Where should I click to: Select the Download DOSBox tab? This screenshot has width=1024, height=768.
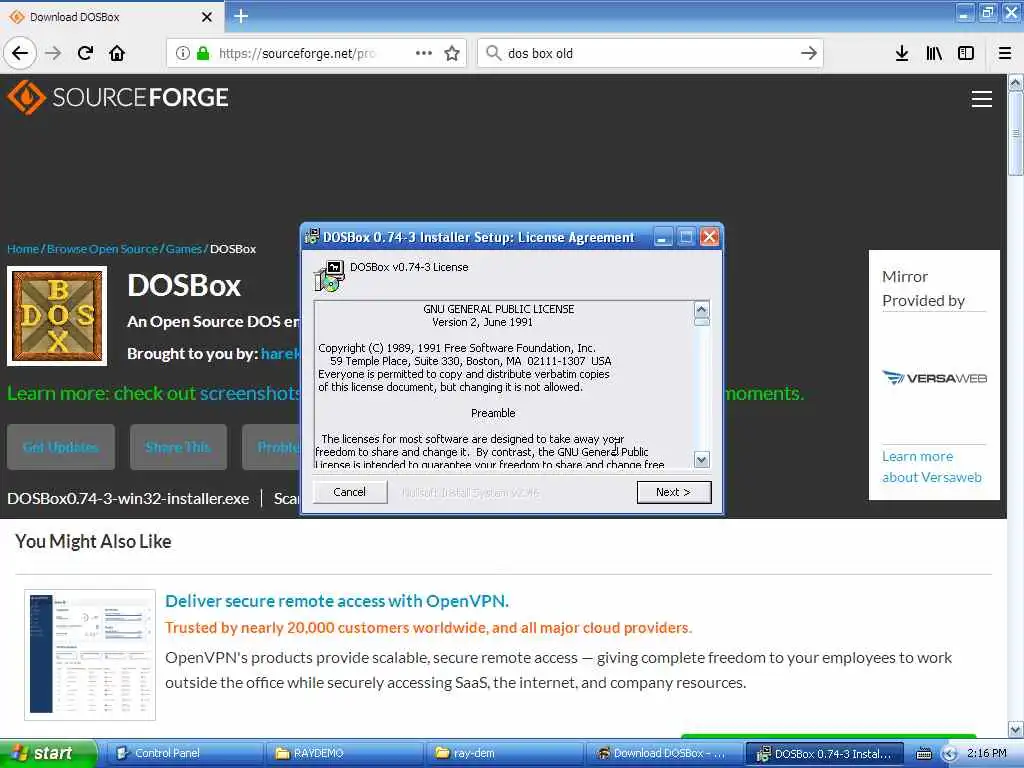pyautogui.click(x=111, y=17)
